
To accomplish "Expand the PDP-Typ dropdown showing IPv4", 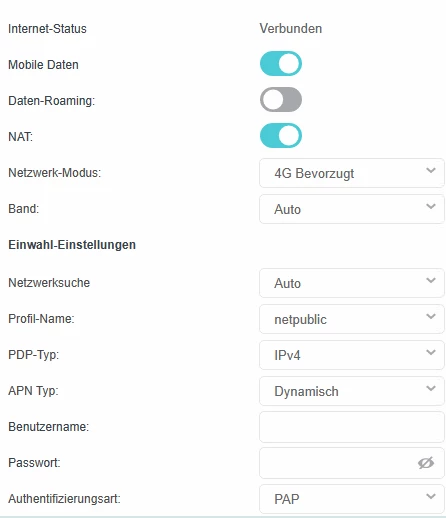I will [352, 355].
